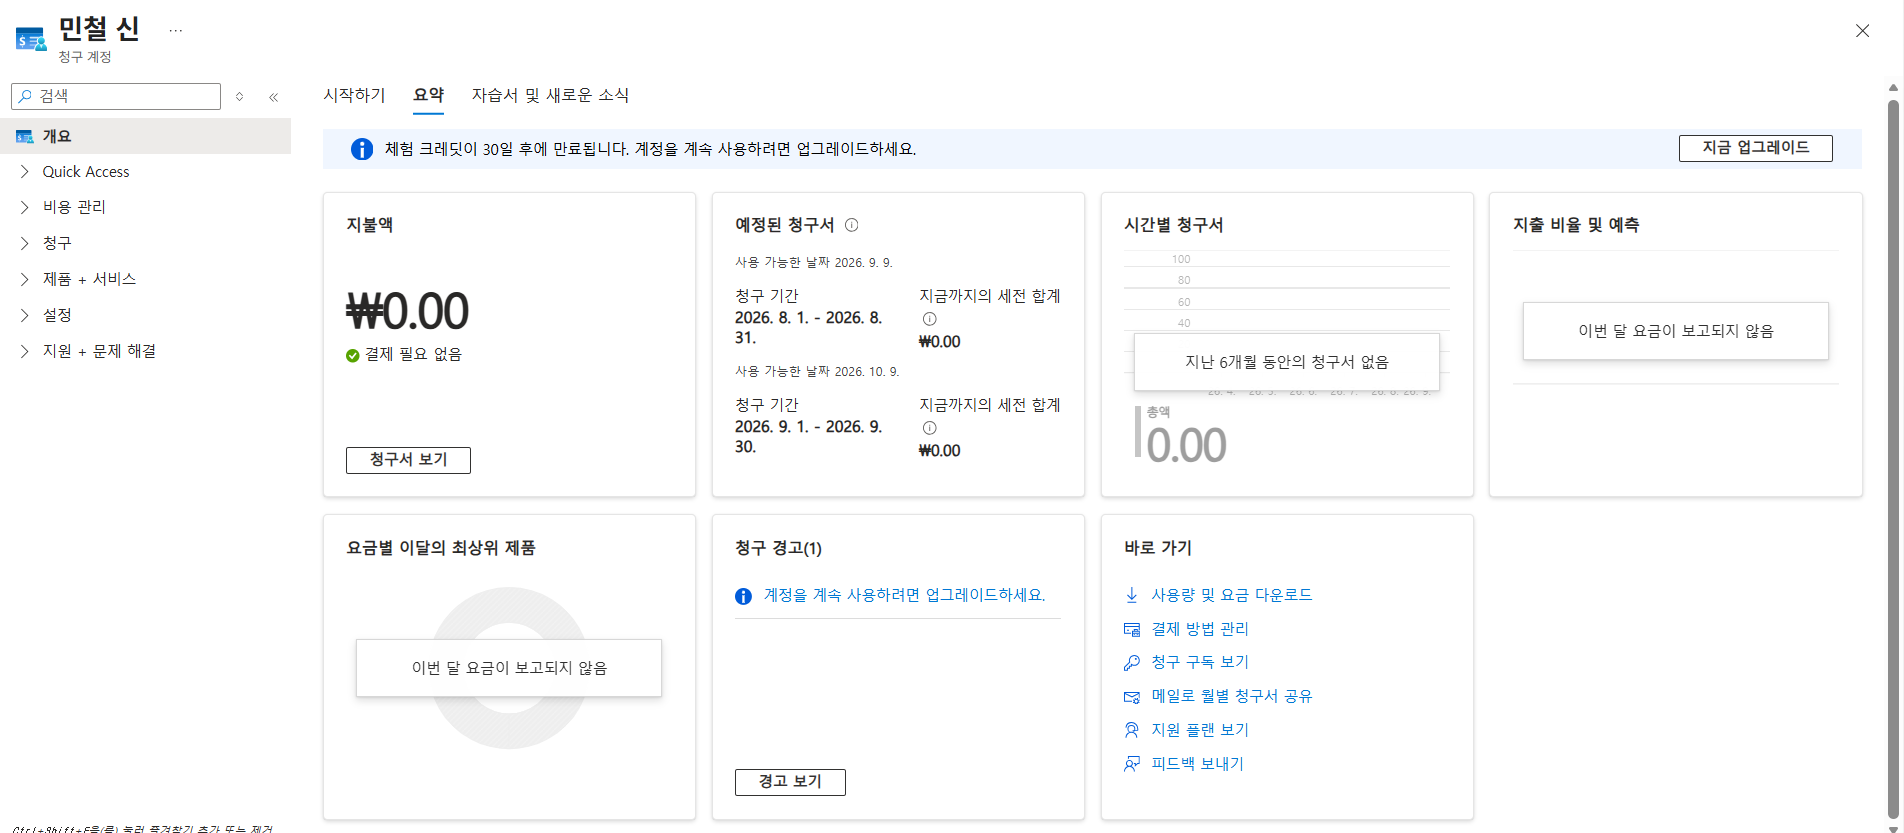Click the info icon under the second 지금까지의 세전 합계
1904x833 pixels.
[929, 428]
